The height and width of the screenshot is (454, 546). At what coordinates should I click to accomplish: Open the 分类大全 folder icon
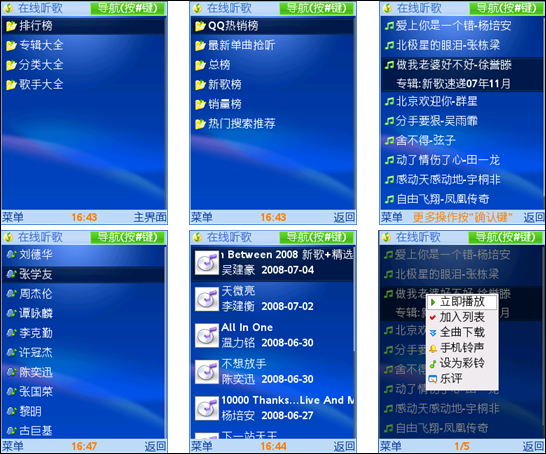coord(11,65)
